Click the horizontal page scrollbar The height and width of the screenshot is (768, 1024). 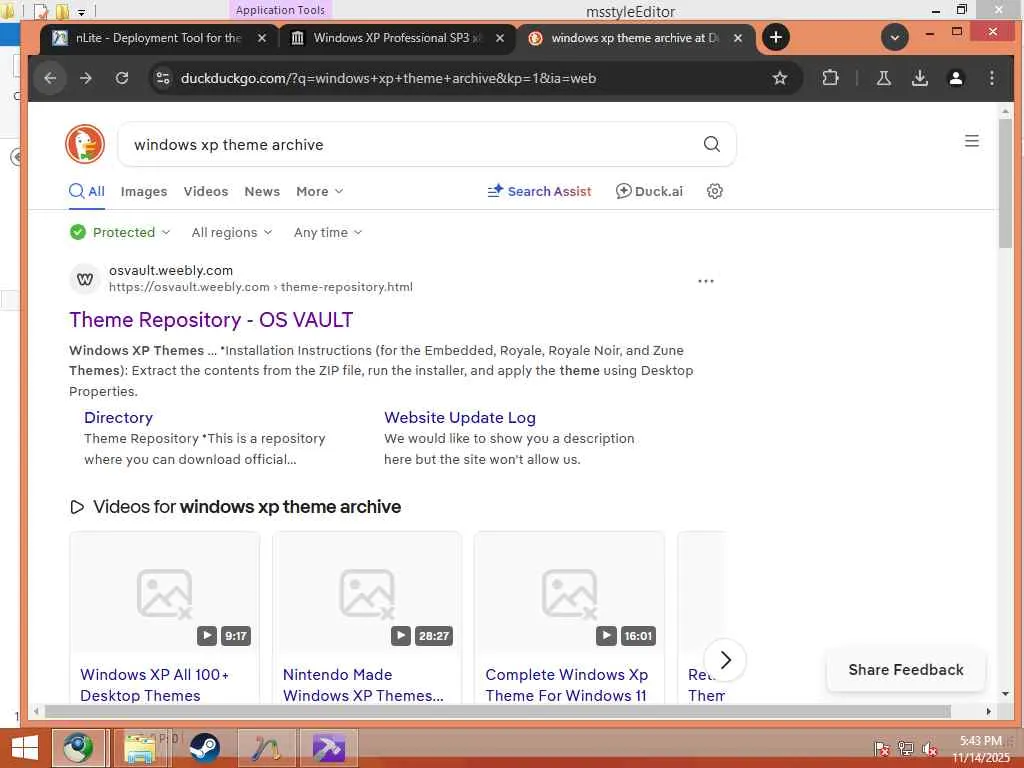click(496, 711)
